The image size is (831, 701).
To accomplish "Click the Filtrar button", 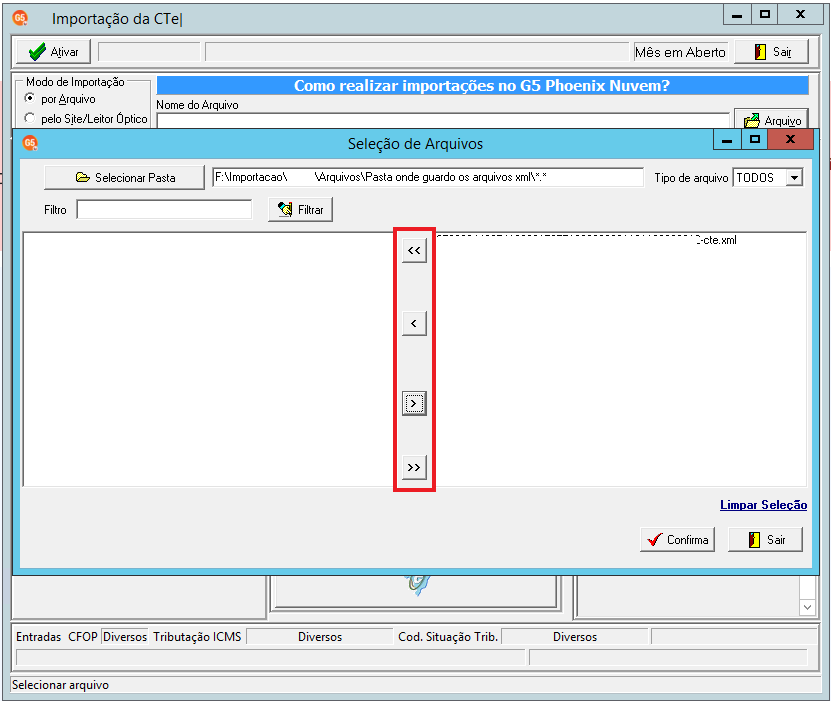I will [x=300, y=210].
